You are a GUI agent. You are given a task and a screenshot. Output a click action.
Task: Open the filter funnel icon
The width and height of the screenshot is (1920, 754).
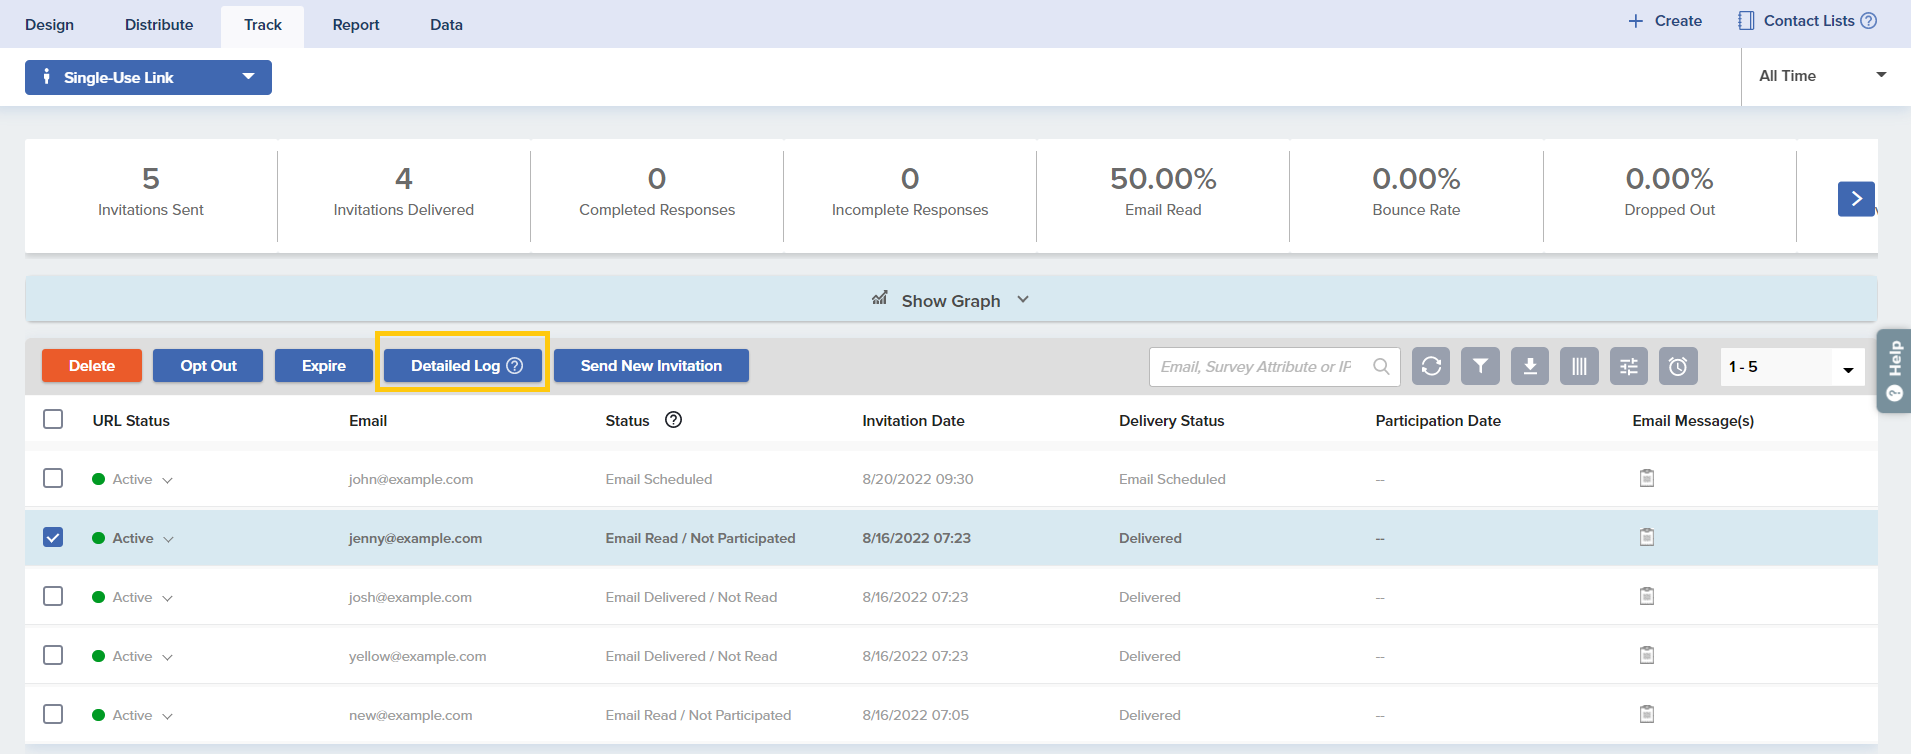click(x=1480, y=366)
